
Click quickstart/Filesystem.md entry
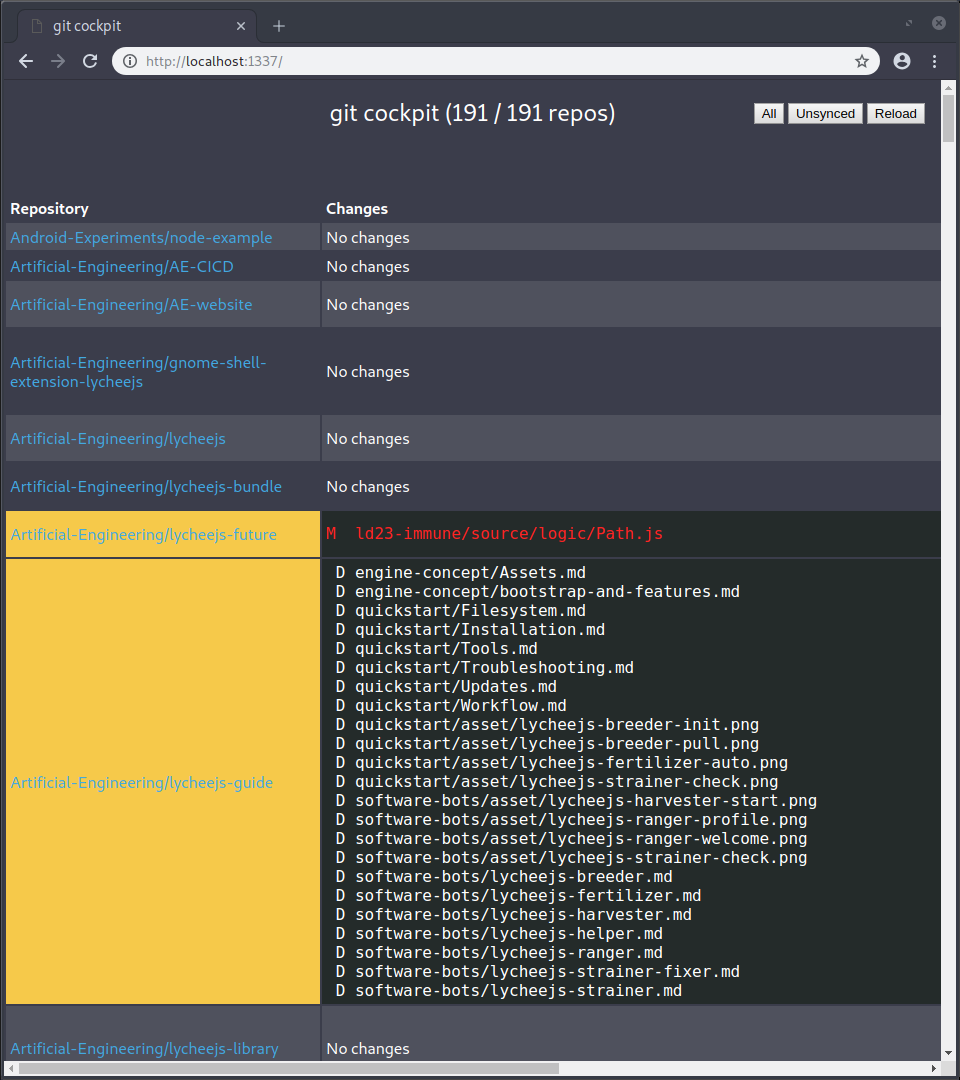pyautogui.click(x=470, y=611)
